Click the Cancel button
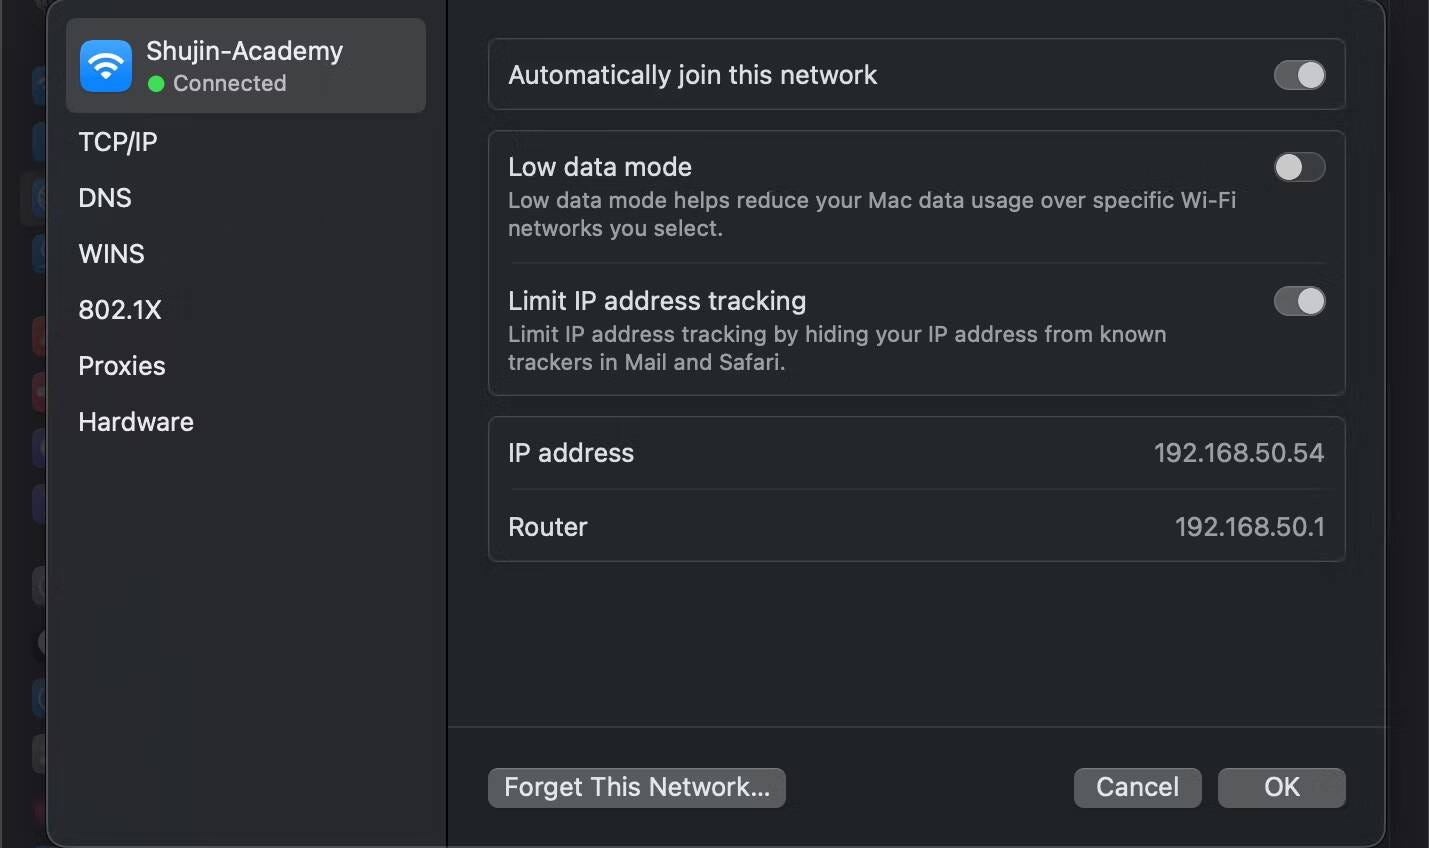Viewport: 1429px width, 848px height. tap(1137, 788)
